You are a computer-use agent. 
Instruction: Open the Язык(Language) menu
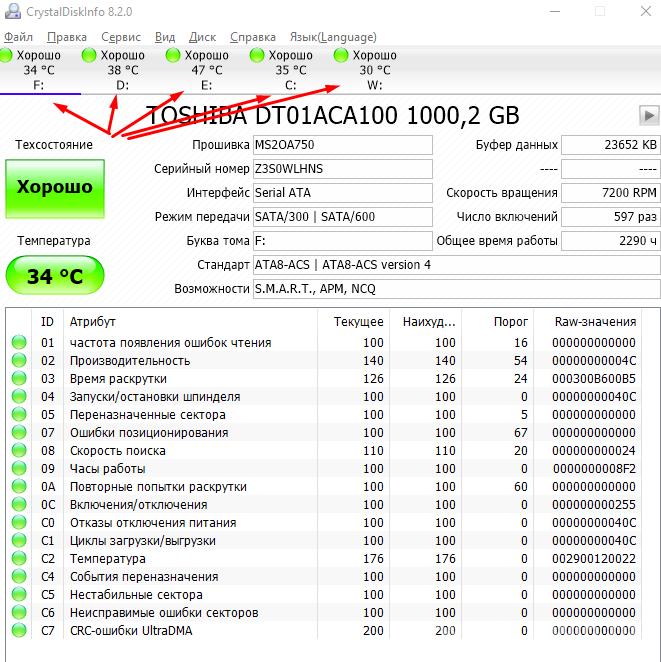click(333, 37)
